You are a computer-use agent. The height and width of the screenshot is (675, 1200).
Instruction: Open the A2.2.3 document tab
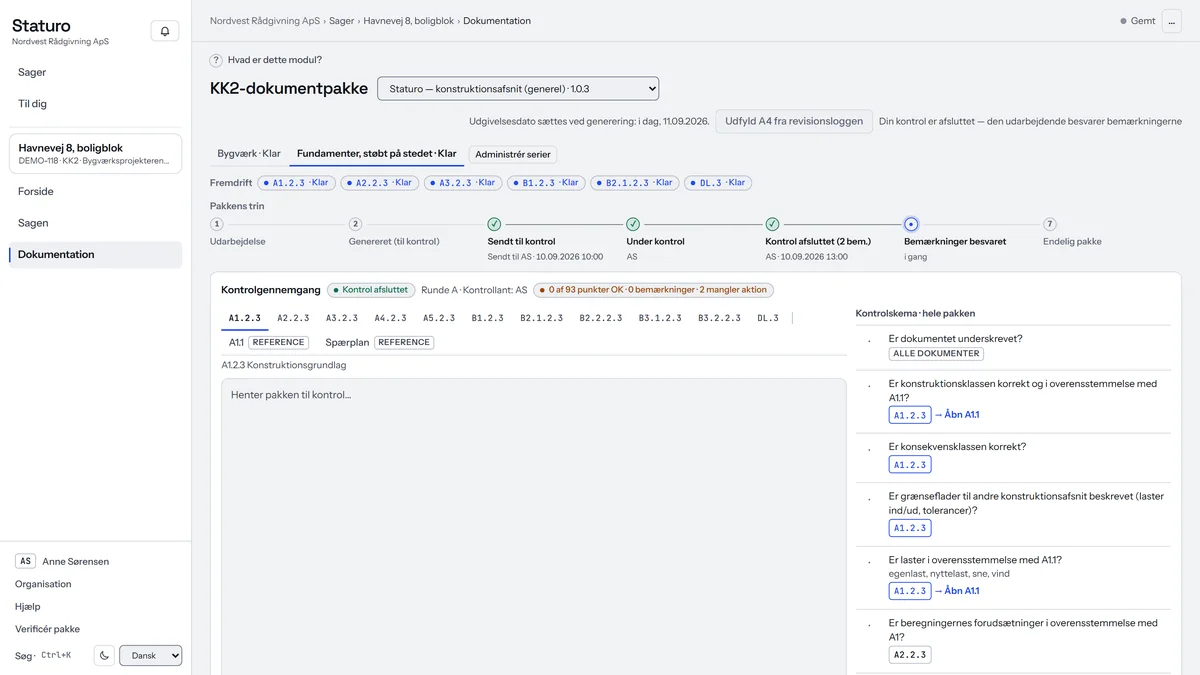[293, 318]
